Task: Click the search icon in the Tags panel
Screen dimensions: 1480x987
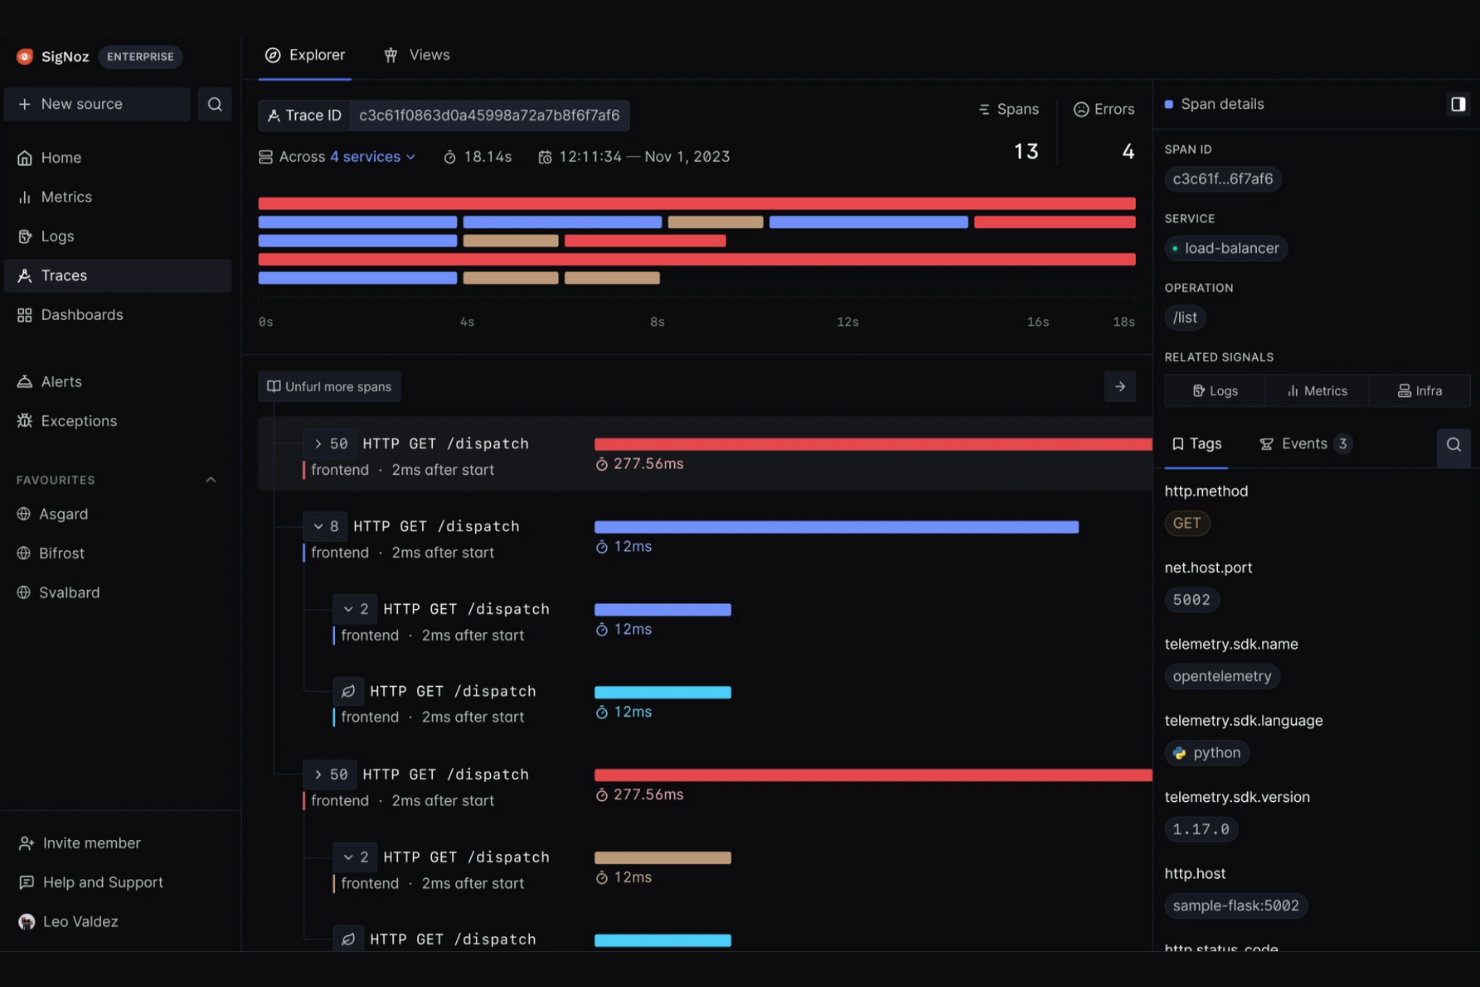Action: 1453,444
